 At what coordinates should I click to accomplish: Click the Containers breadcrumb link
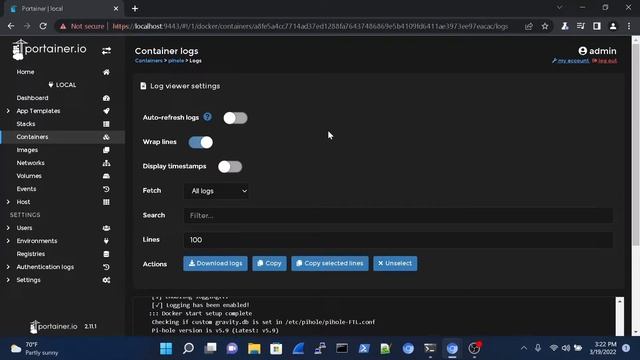coord(149,61)
